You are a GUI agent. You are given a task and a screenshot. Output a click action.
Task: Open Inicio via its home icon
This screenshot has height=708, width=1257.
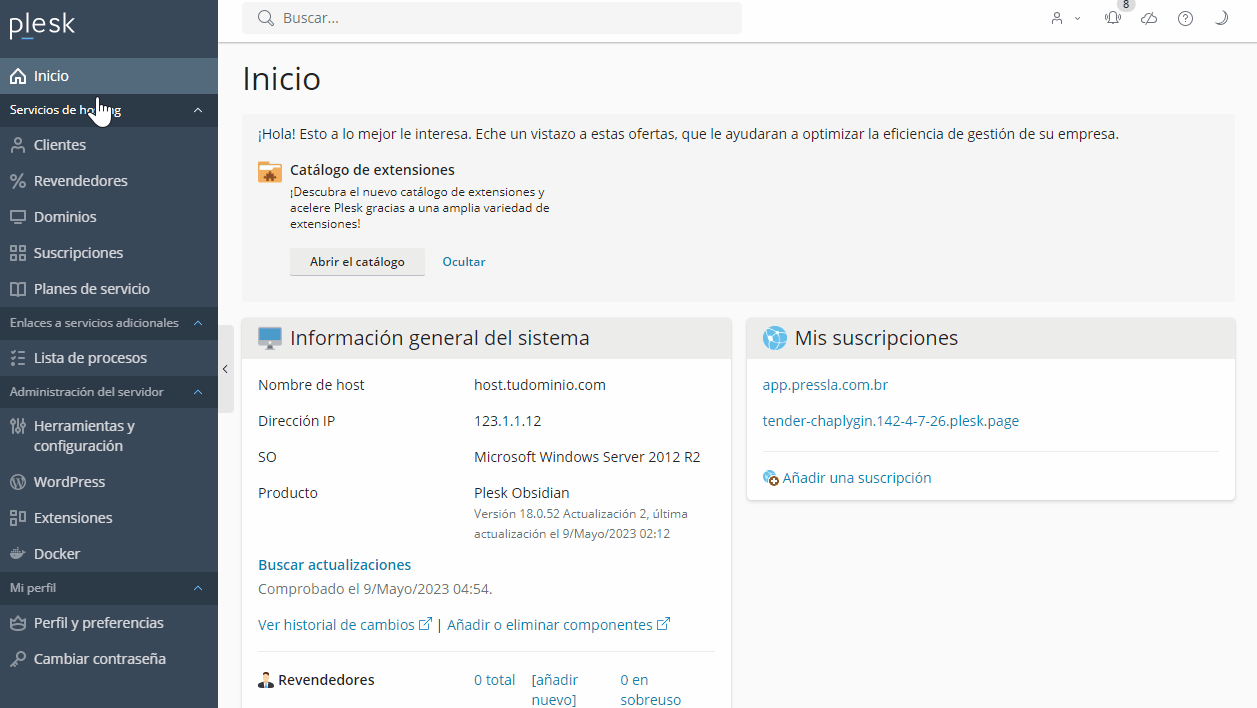coord(17,76)
